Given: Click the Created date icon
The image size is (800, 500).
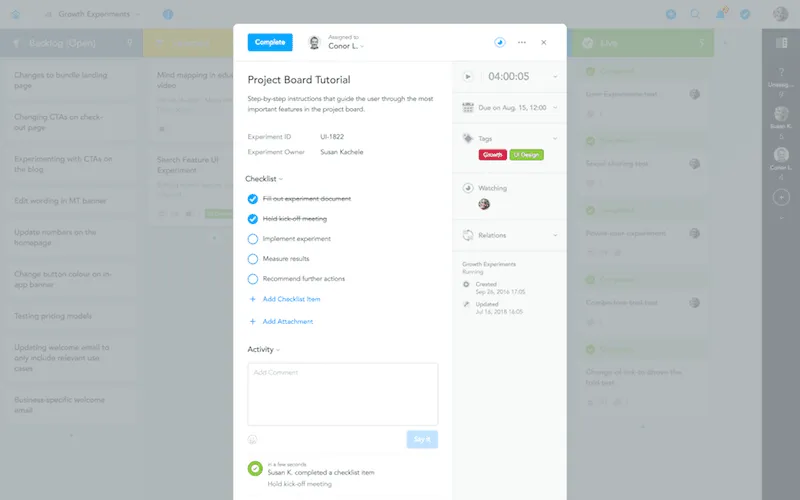Looking at the screenshot, I should point(466,284).
